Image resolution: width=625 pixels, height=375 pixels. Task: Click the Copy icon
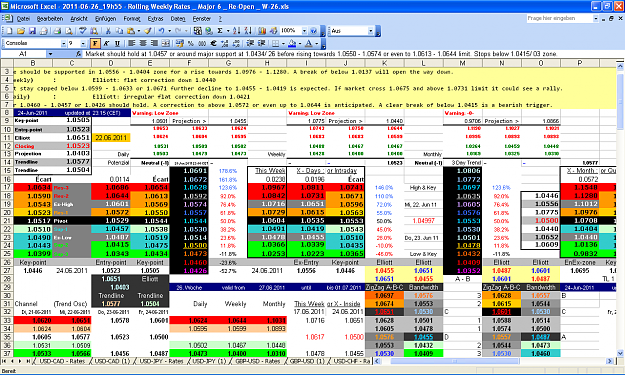(x=119, y=31)
